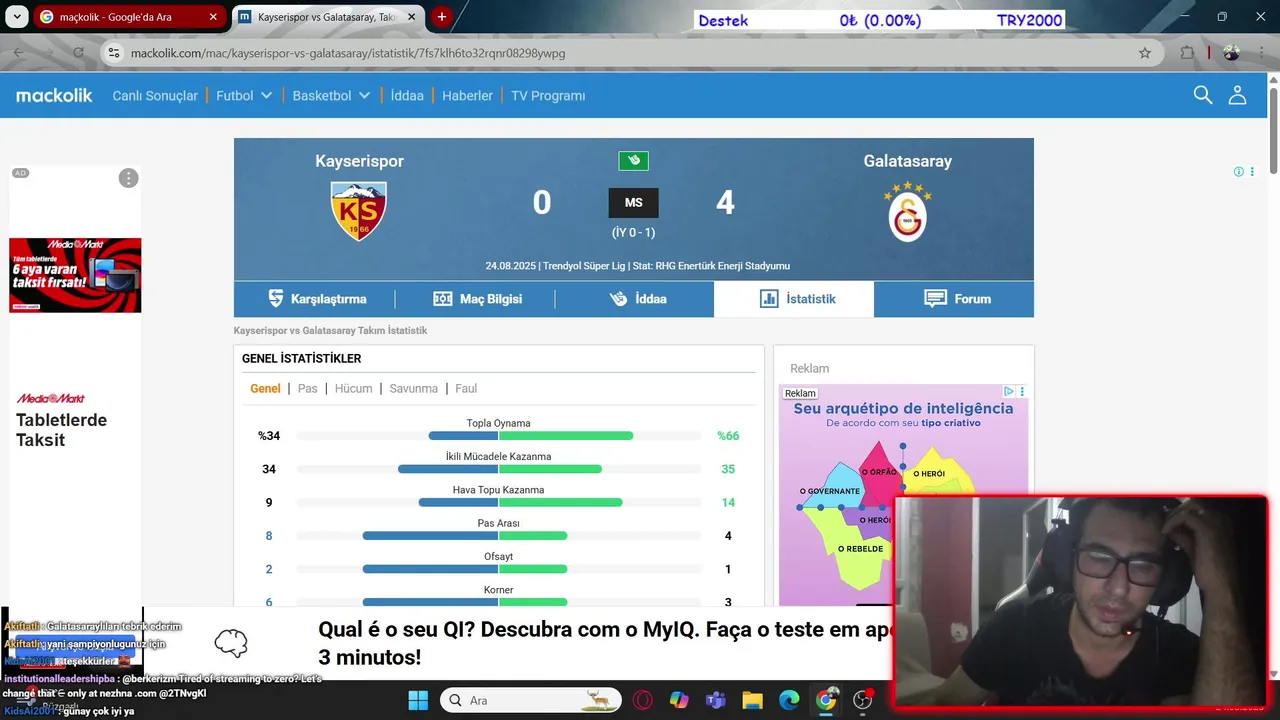Select Faul statistics filter
Image resolution: width=1280 pixels, height=720 pixels.
pyautogui.click(x=466, y=388)
